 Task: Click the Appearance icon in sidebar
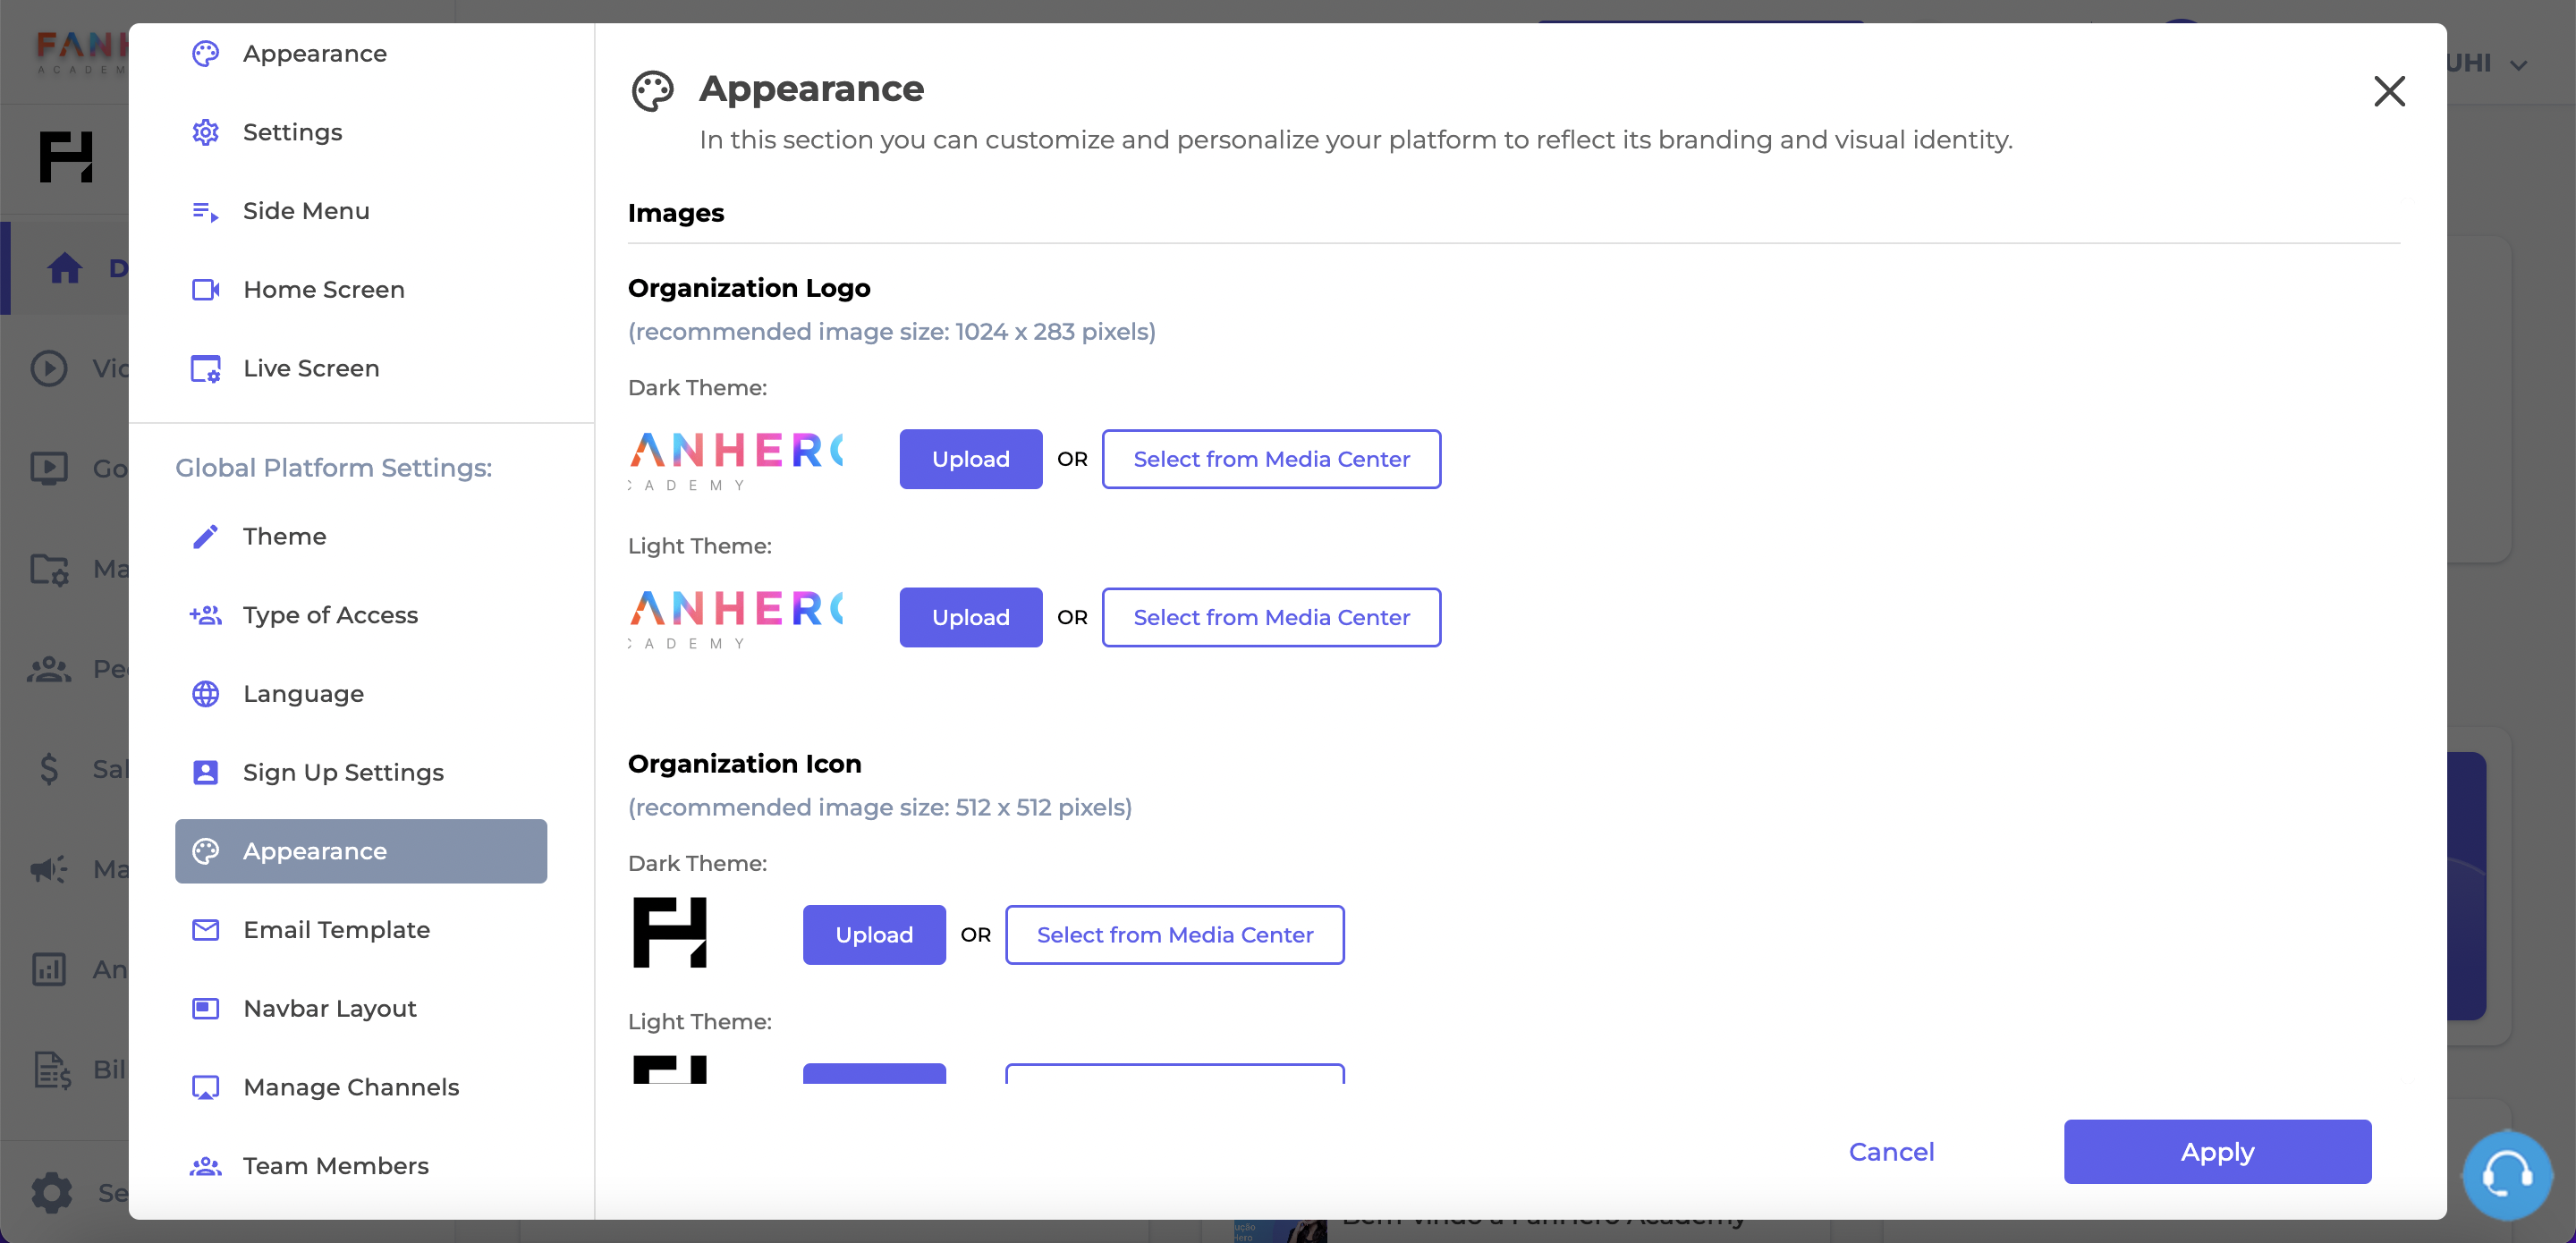[206, 850]
